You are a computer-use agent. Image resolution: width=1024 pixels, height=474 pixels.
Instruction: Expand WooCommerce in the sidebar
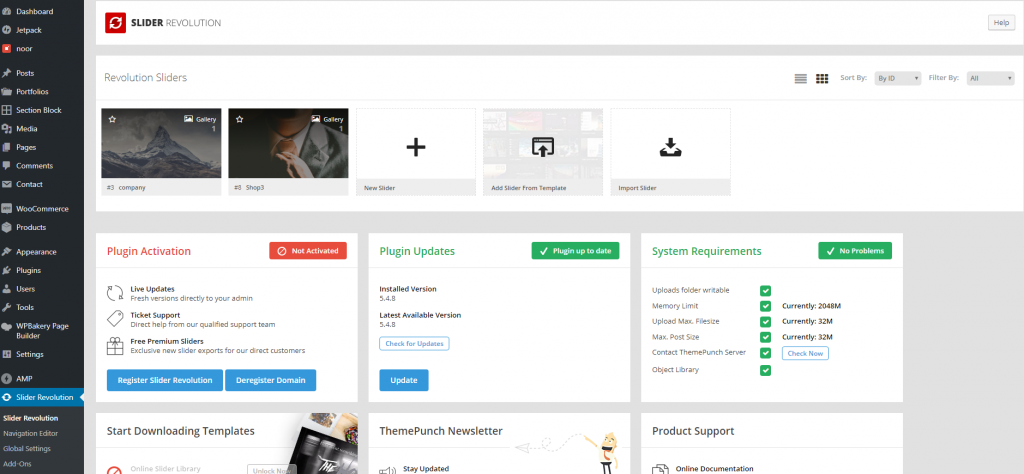(x=42, y=209)
